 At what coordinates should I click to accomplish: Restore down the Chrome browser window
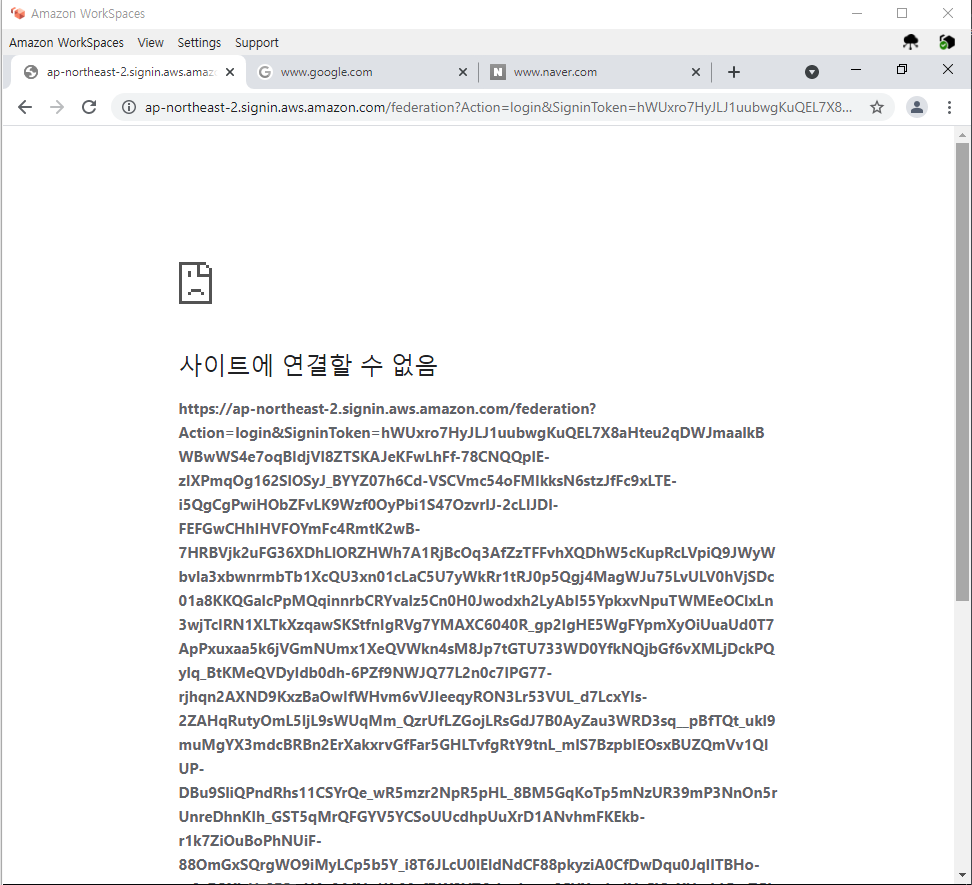902,69
